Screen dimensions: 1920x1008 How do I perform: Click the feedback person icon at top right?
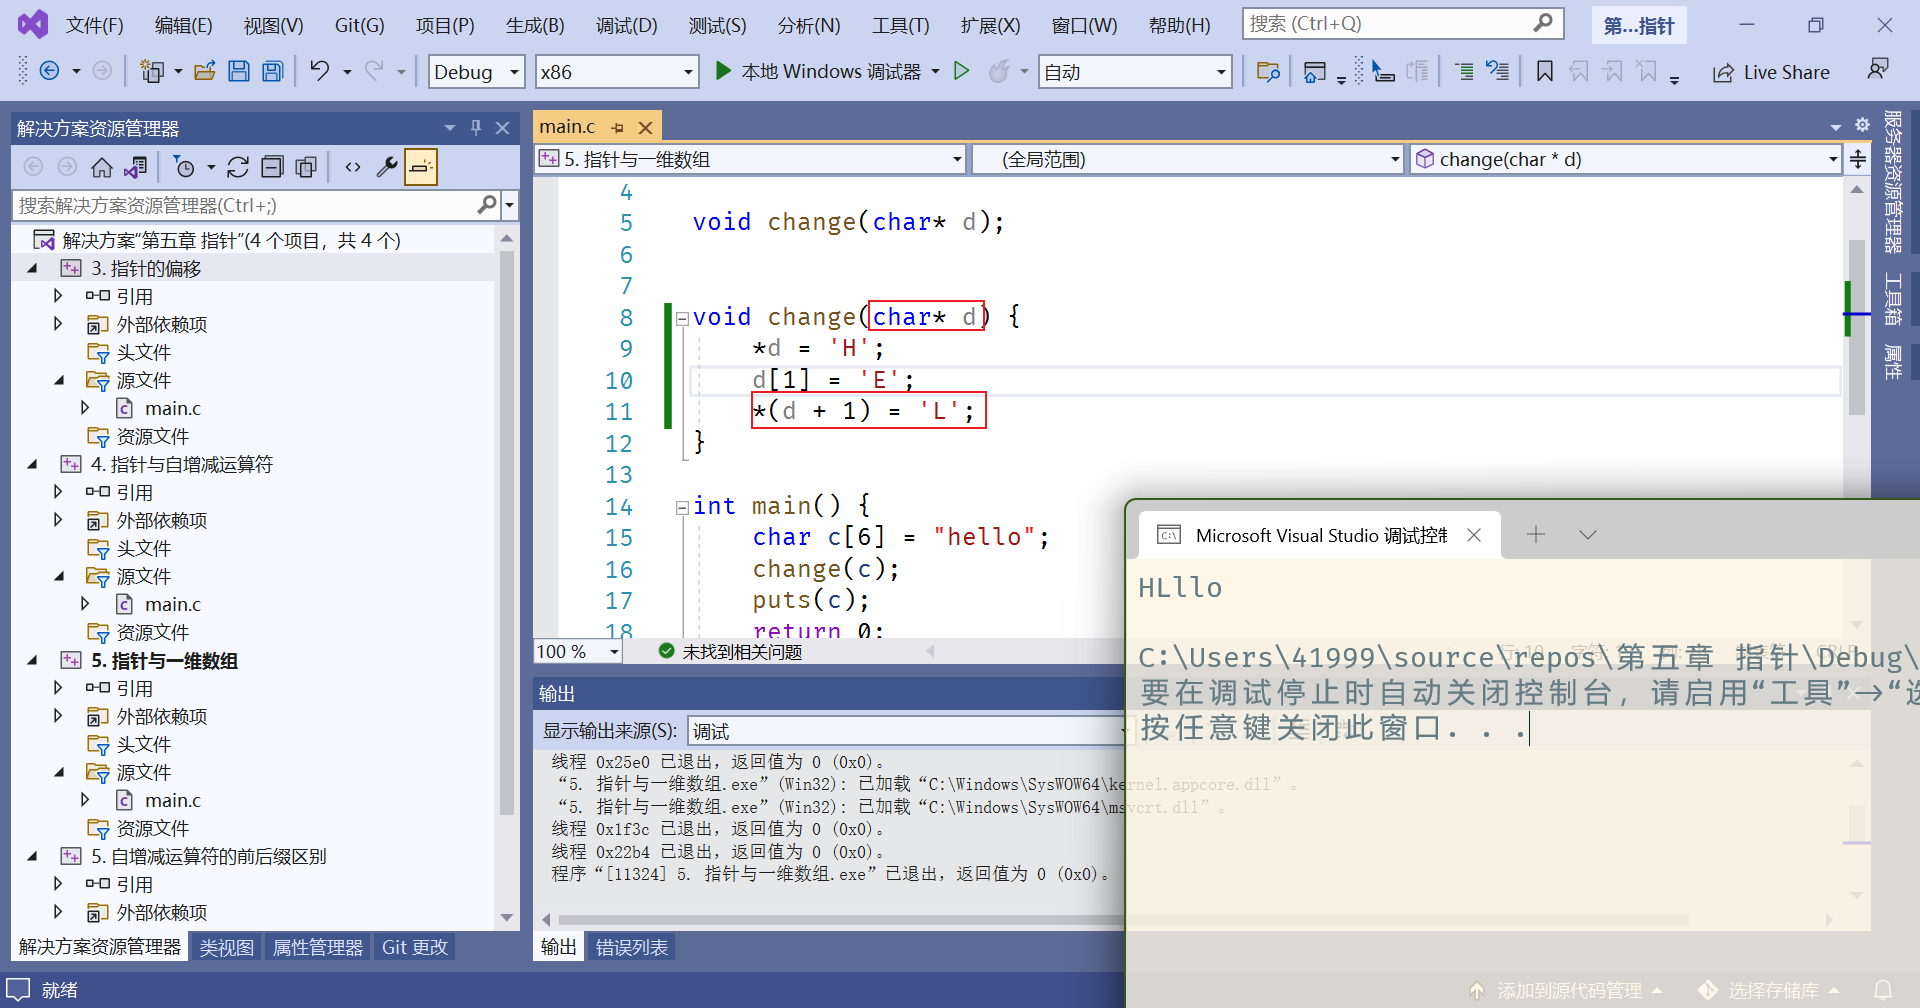(1877, 69)
